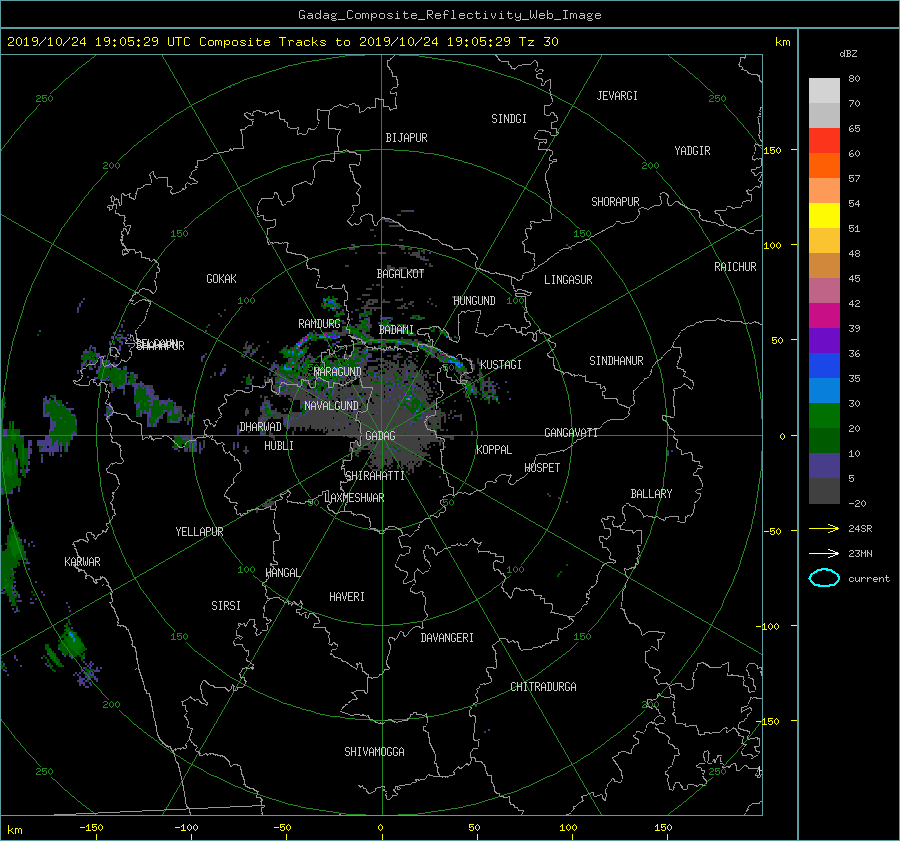
Task: Click the SINDHANUR city label
Action: click(616, 361)
